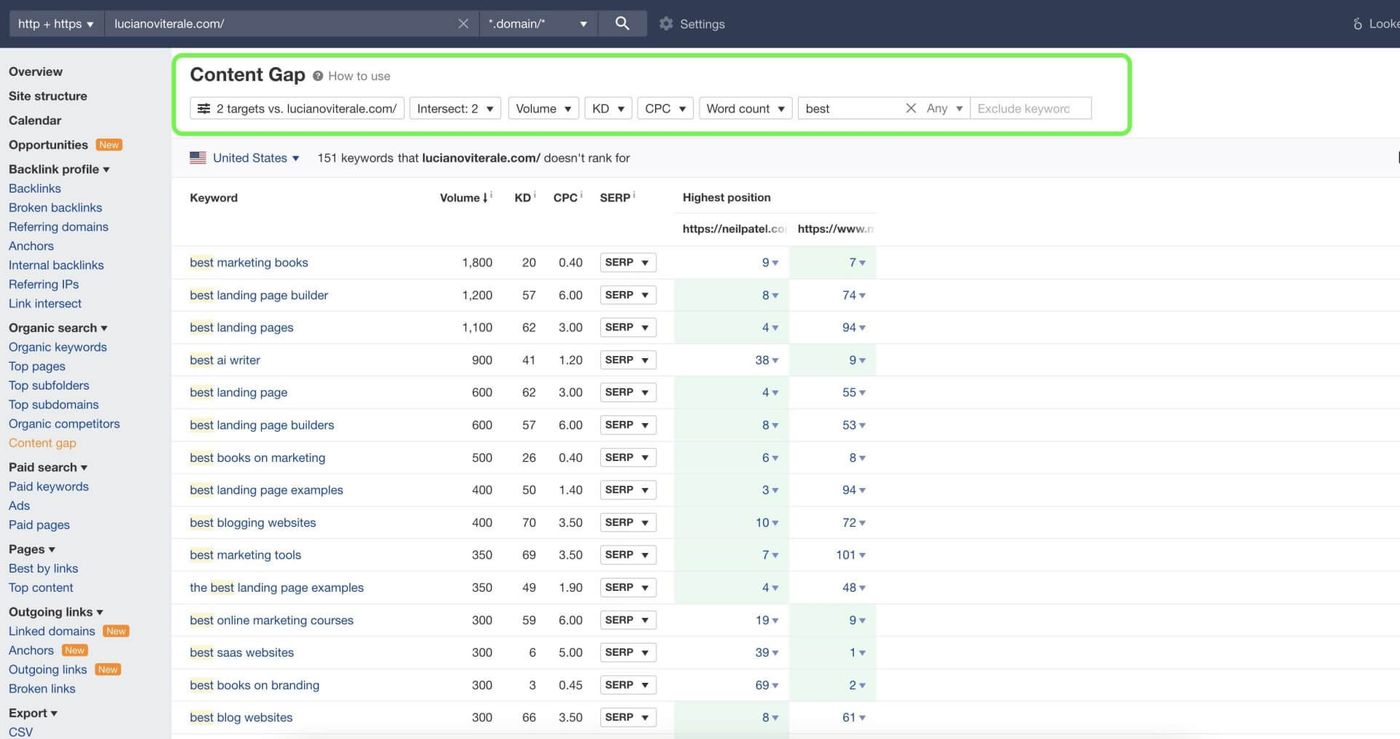1400x739 pixels.
Task: Click the targets filter sliders icon
Action: pos(203,108)
